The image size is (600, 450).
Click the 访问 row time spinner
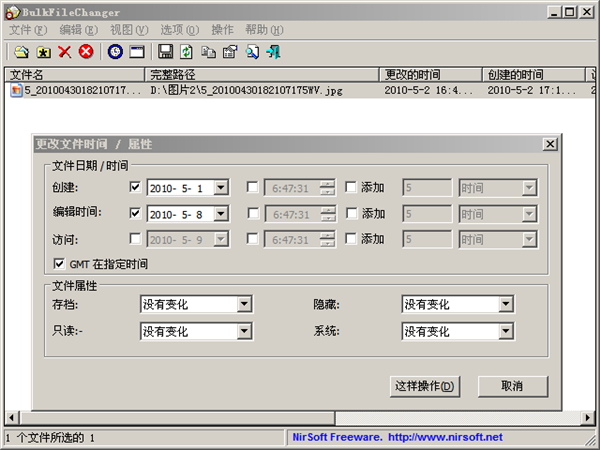(328, 240)
